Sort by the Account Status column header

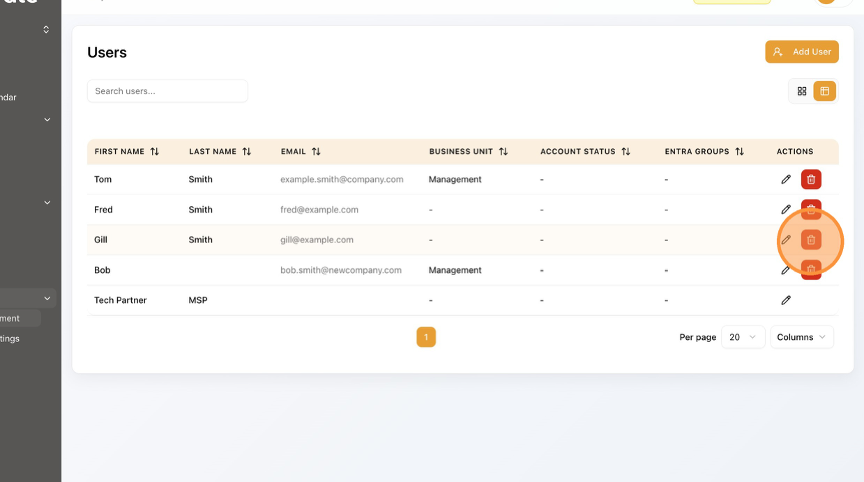585,152
